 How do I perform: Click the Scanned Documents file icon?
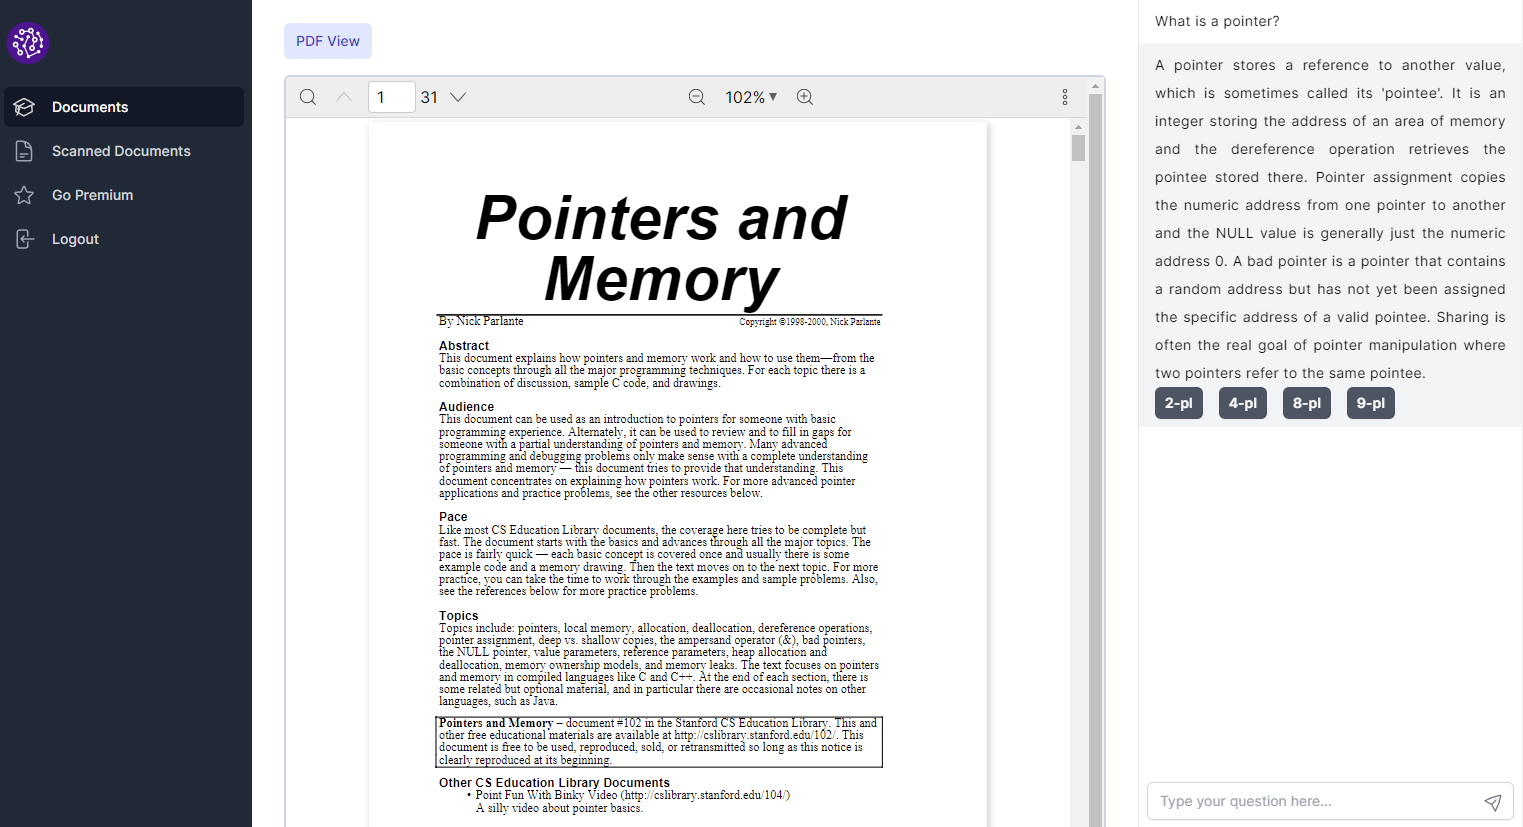tap(25, 151)
